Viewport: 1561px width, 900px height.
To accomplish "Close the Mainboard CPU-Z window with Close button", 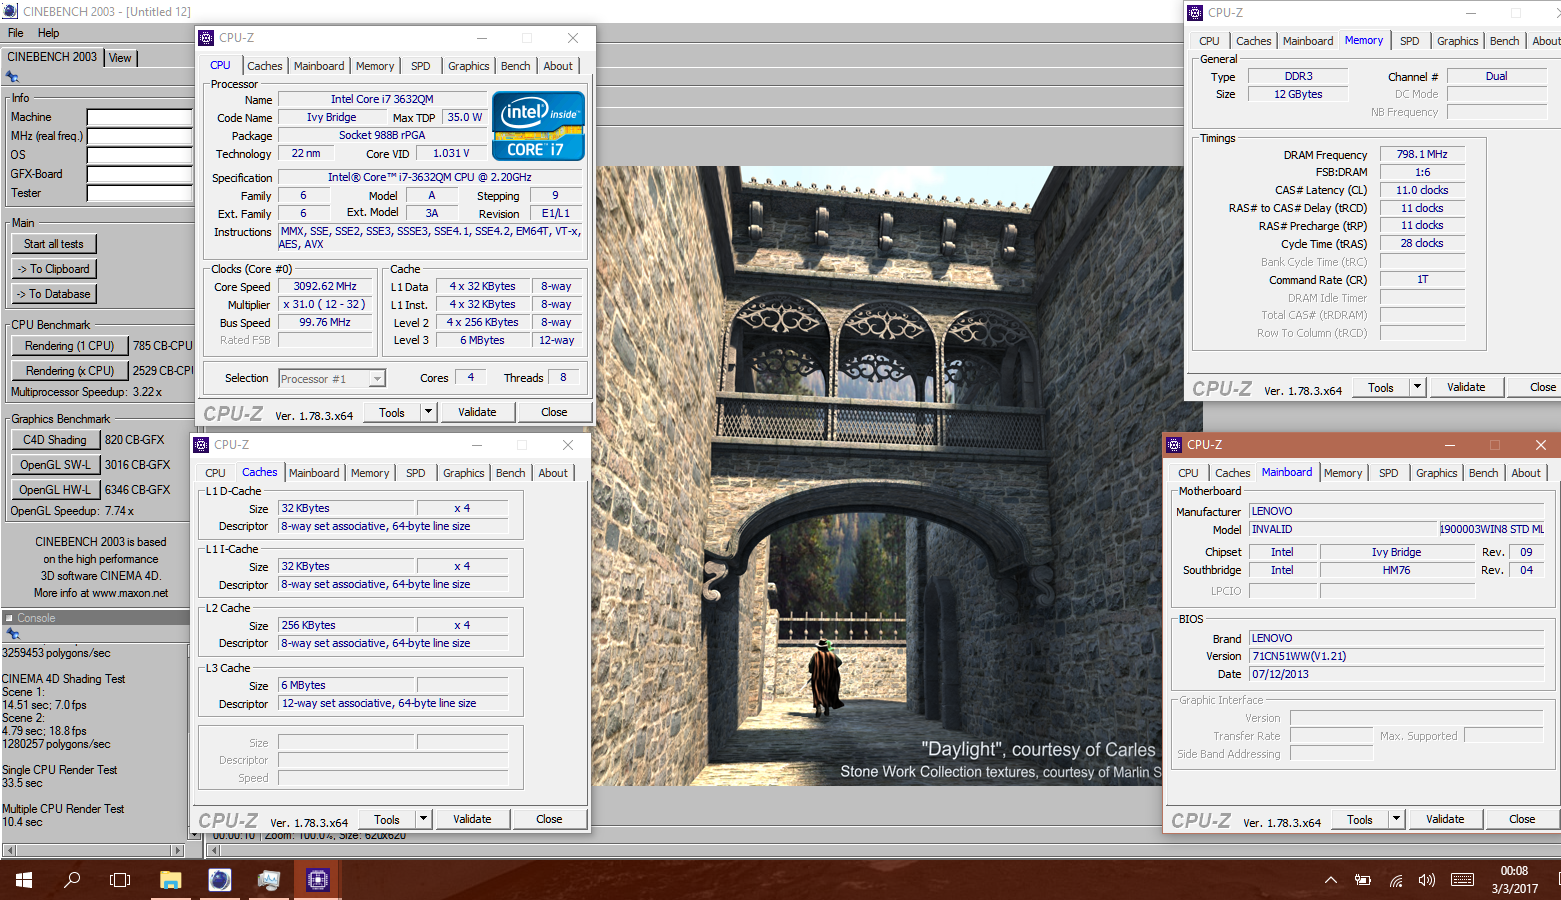I will click(x=1522, y=819).
